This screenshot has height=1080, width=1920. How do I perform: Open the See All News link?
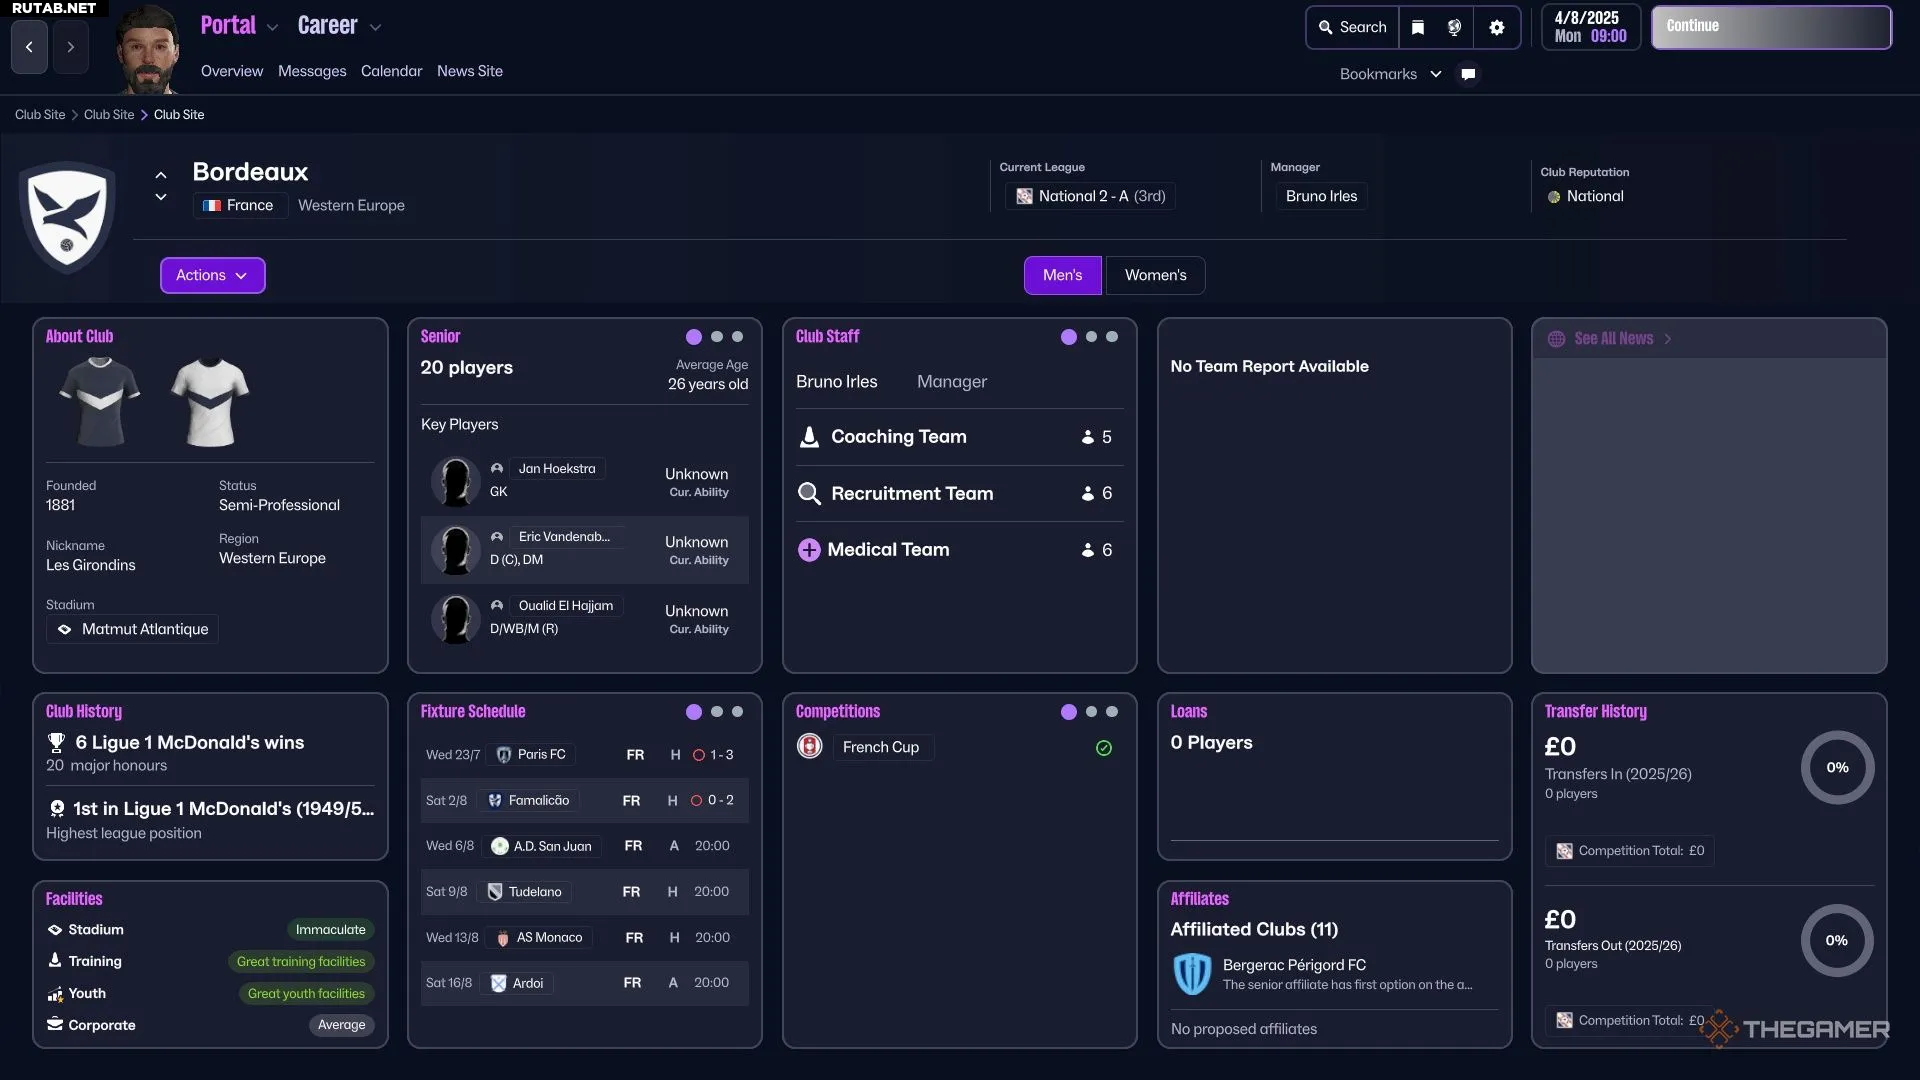click(1613, 339)
